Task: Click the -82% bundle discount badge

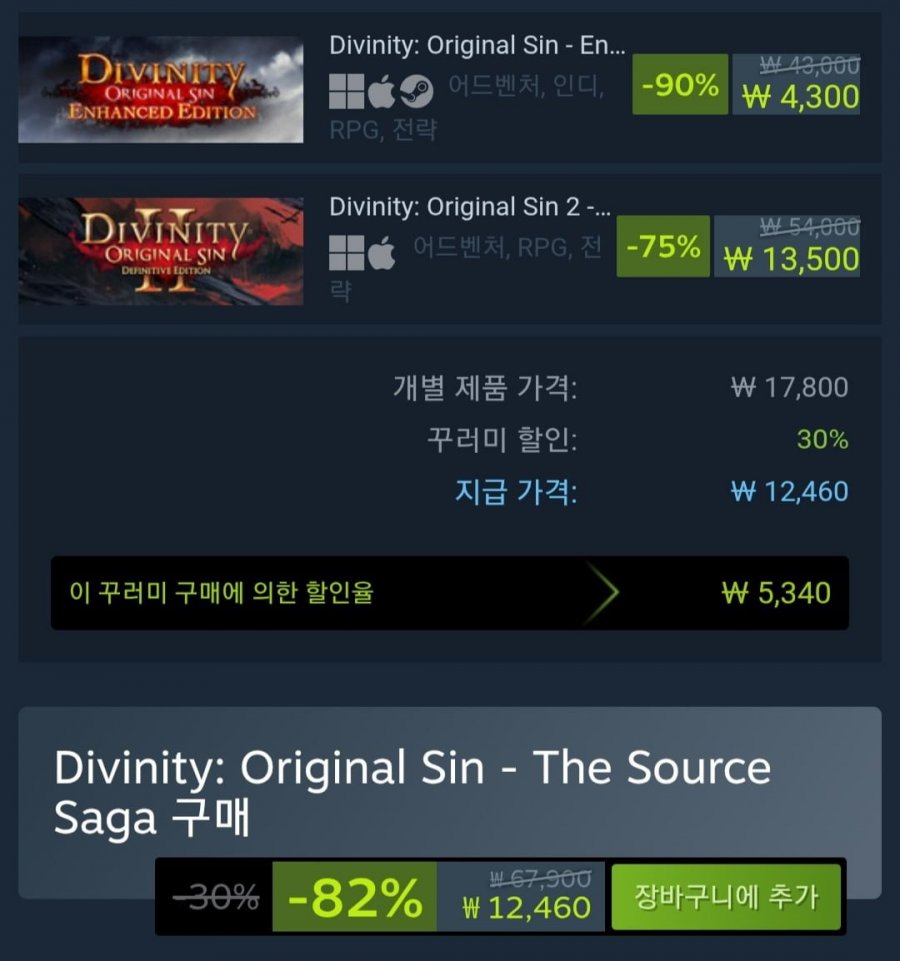Action: (x=354, y=897)
